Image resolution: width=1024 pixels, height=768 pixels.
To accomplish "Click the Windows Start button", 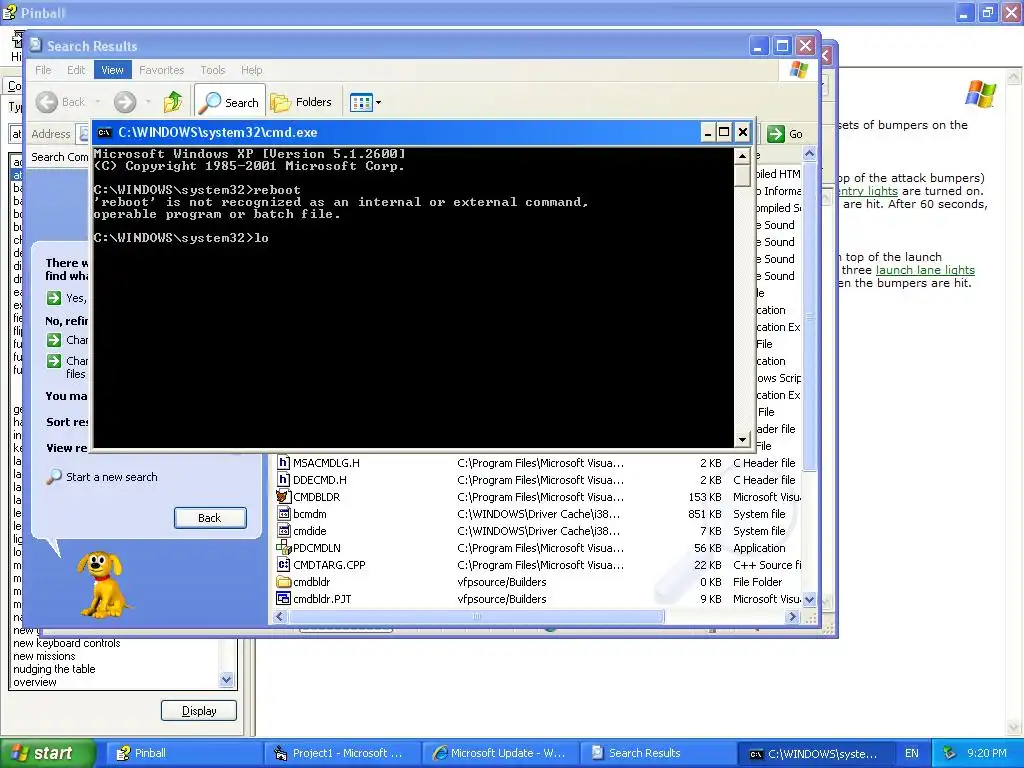I will (47, 753).
